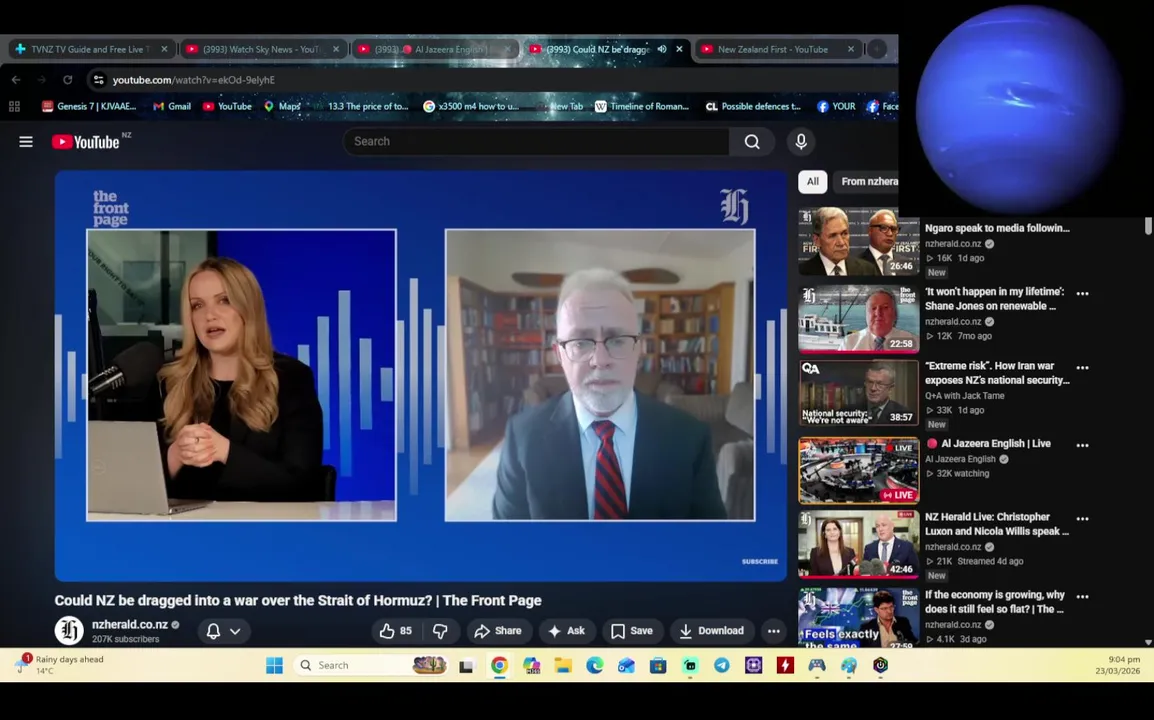
Task: Go to the YouTube home logo
Action: coord(85,142)
